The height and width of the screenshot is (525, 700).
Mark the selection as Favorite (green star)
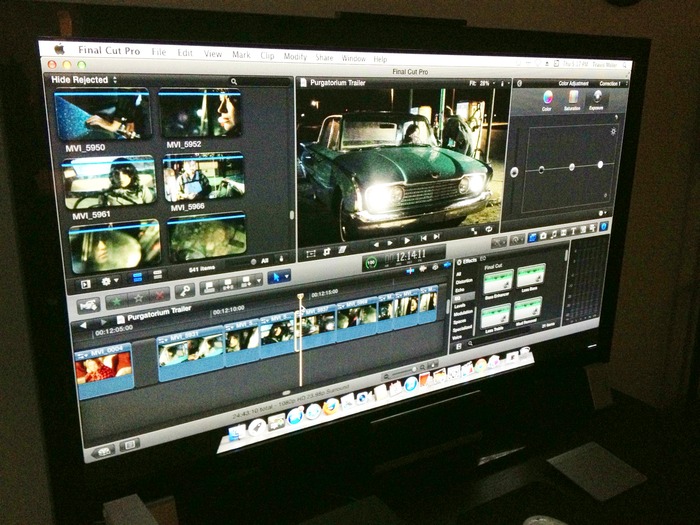click(x=116, y=301)
